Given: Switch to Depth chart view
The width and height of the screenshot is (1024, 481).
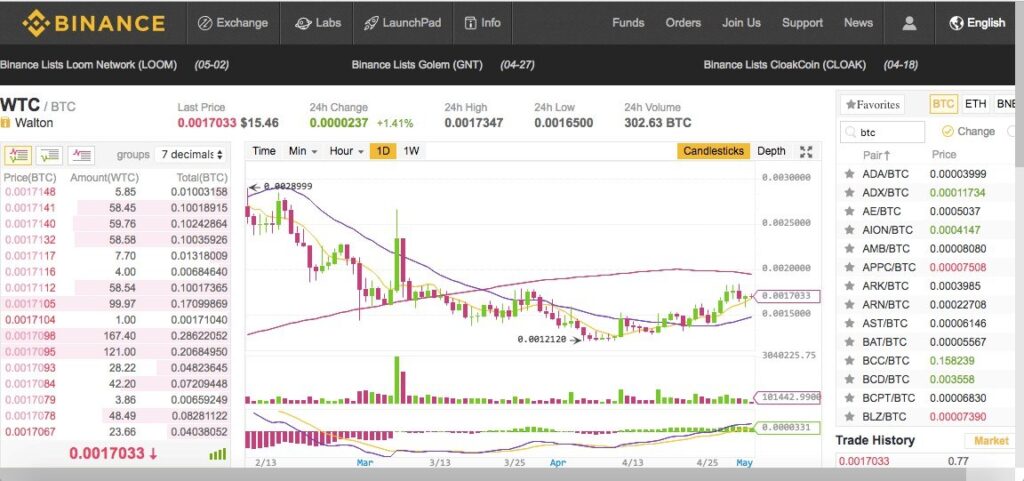Looking at the screenshot, I should [x=771, y=151].
